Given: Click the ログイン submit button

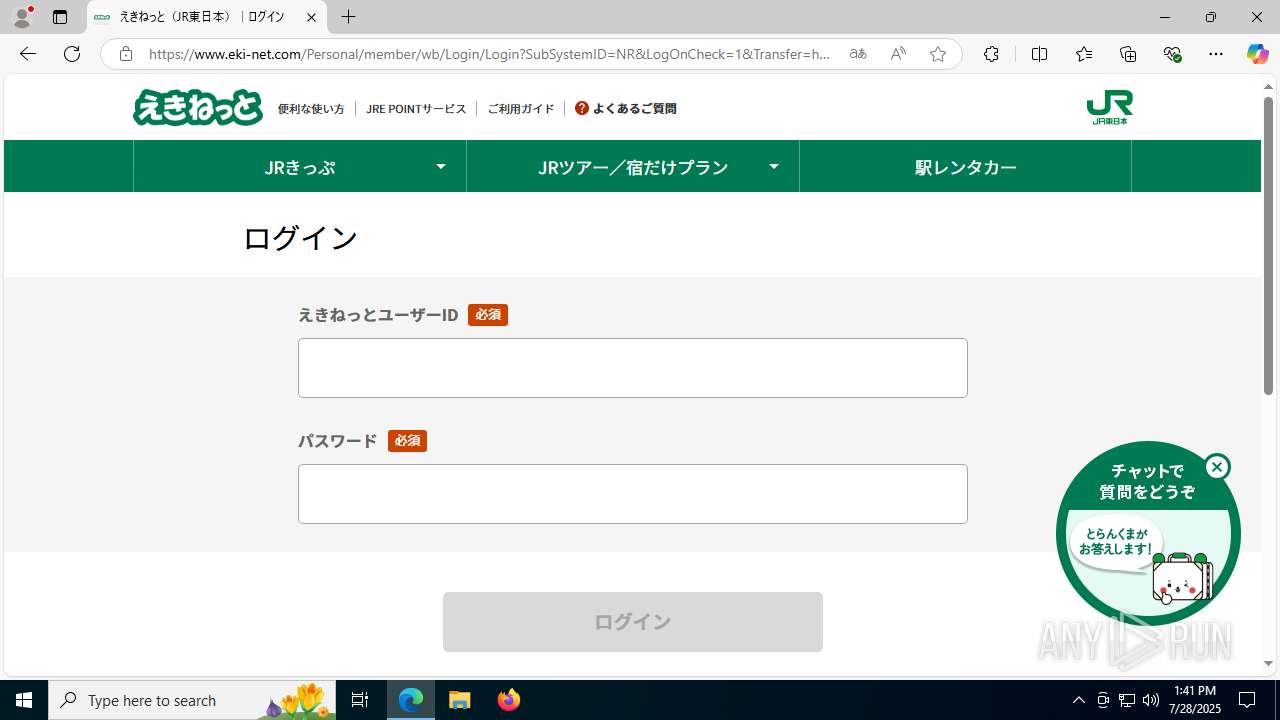Looking at the screenshot, I should (633, 622).
